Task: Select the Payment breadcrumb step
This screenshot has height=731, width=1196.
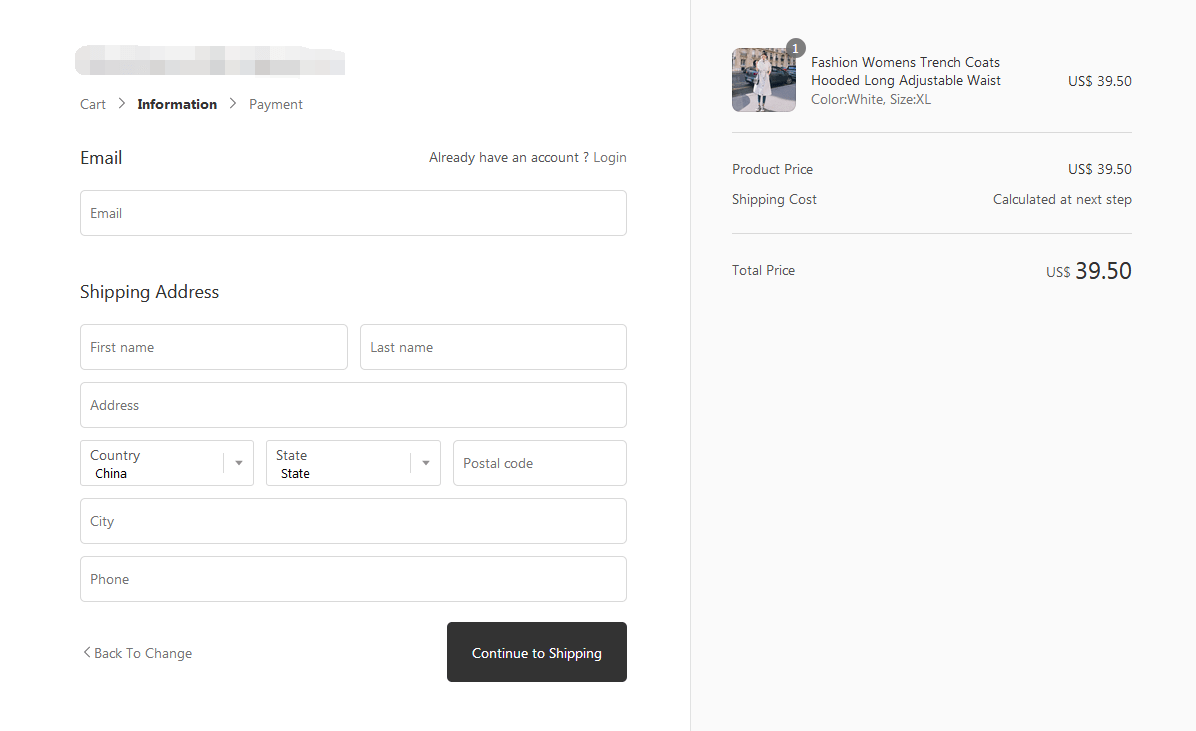Action: (276, 104)
